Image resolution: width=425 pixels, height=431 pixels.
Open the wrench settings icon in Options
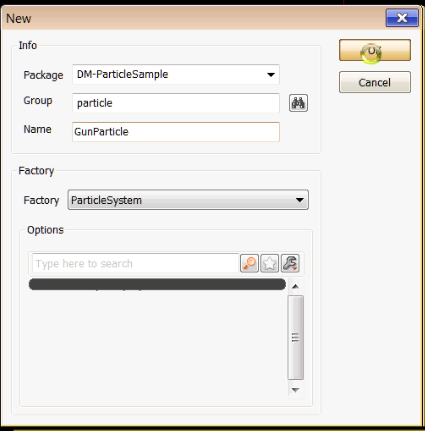290,263
